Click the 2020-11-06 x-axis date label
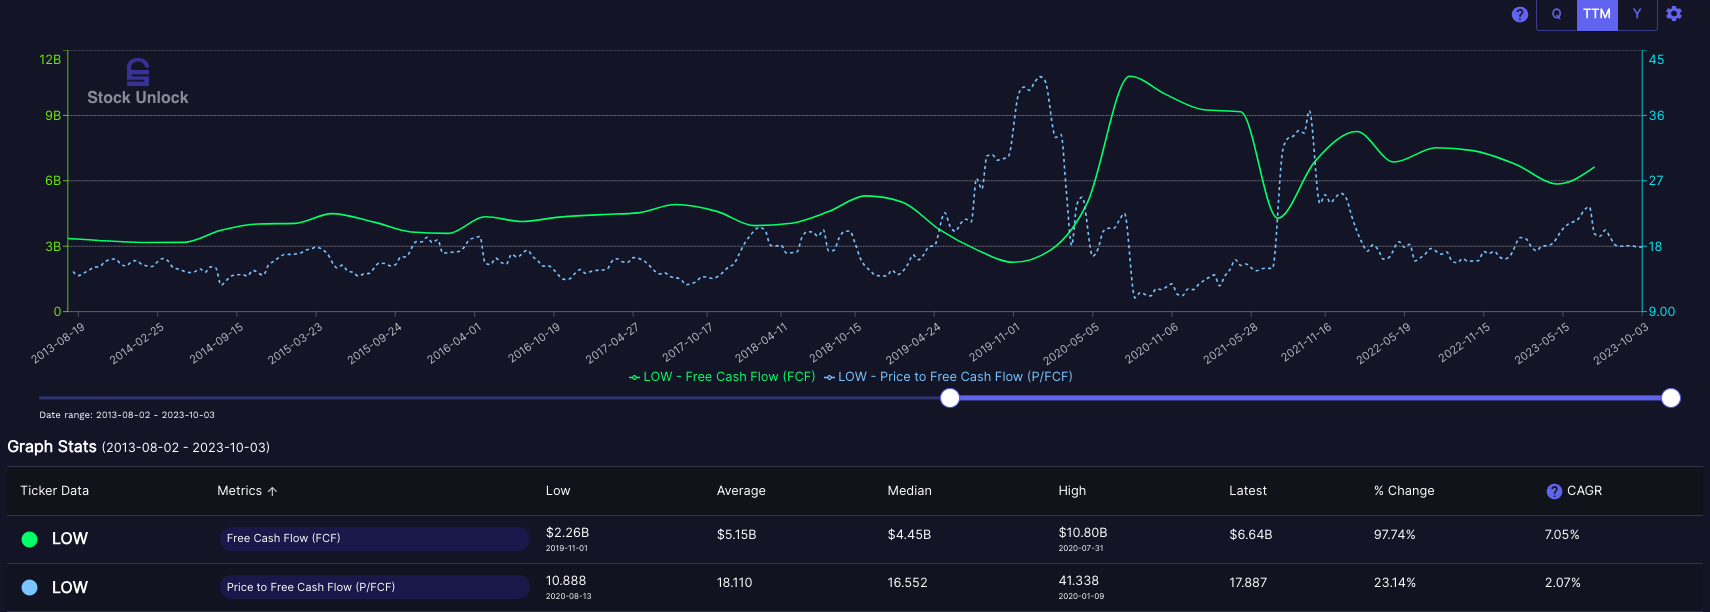Viewport: 1710px width, 612px height. [x=1150, y=343]
